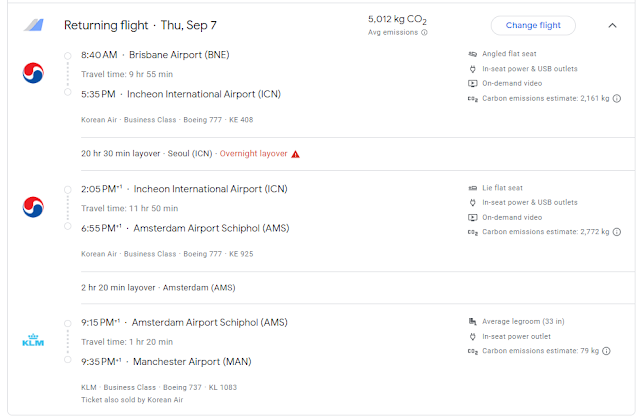Open info for 2,161 kg emissions estimate
Viewport: 640px width, 420px height.
point(616,99)
